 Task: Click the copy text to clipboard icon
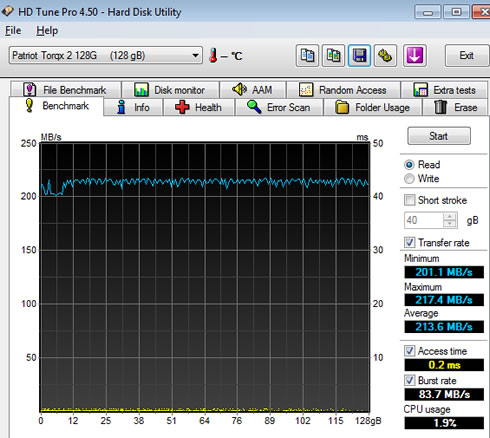tap(307, 55)
